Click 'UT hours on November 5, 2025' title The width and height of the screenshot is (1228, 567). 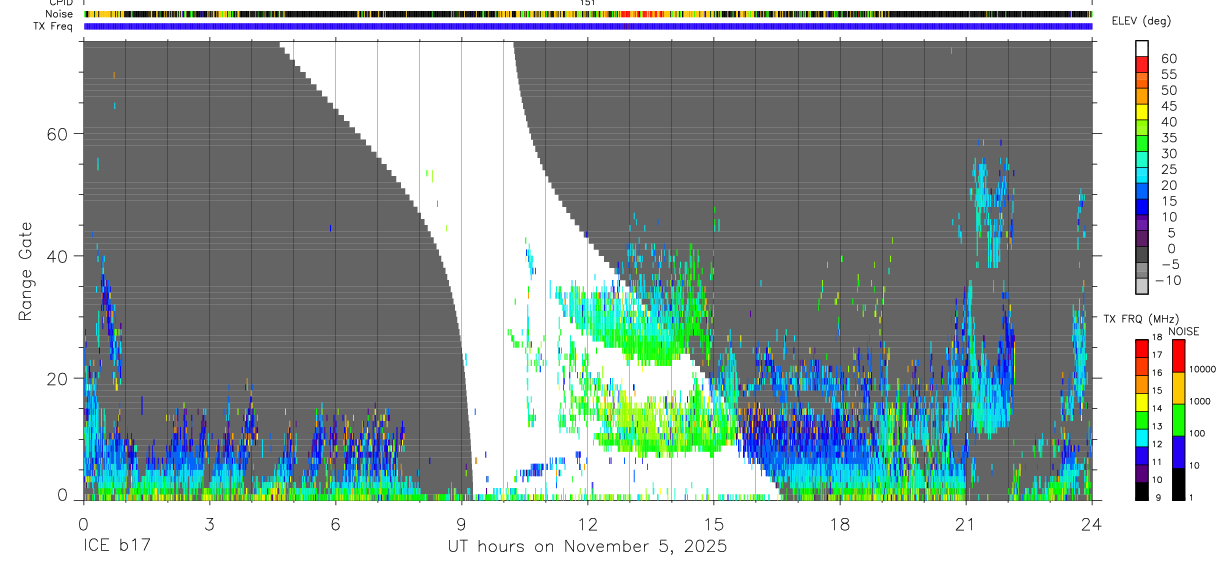click(x=587, y=547)
